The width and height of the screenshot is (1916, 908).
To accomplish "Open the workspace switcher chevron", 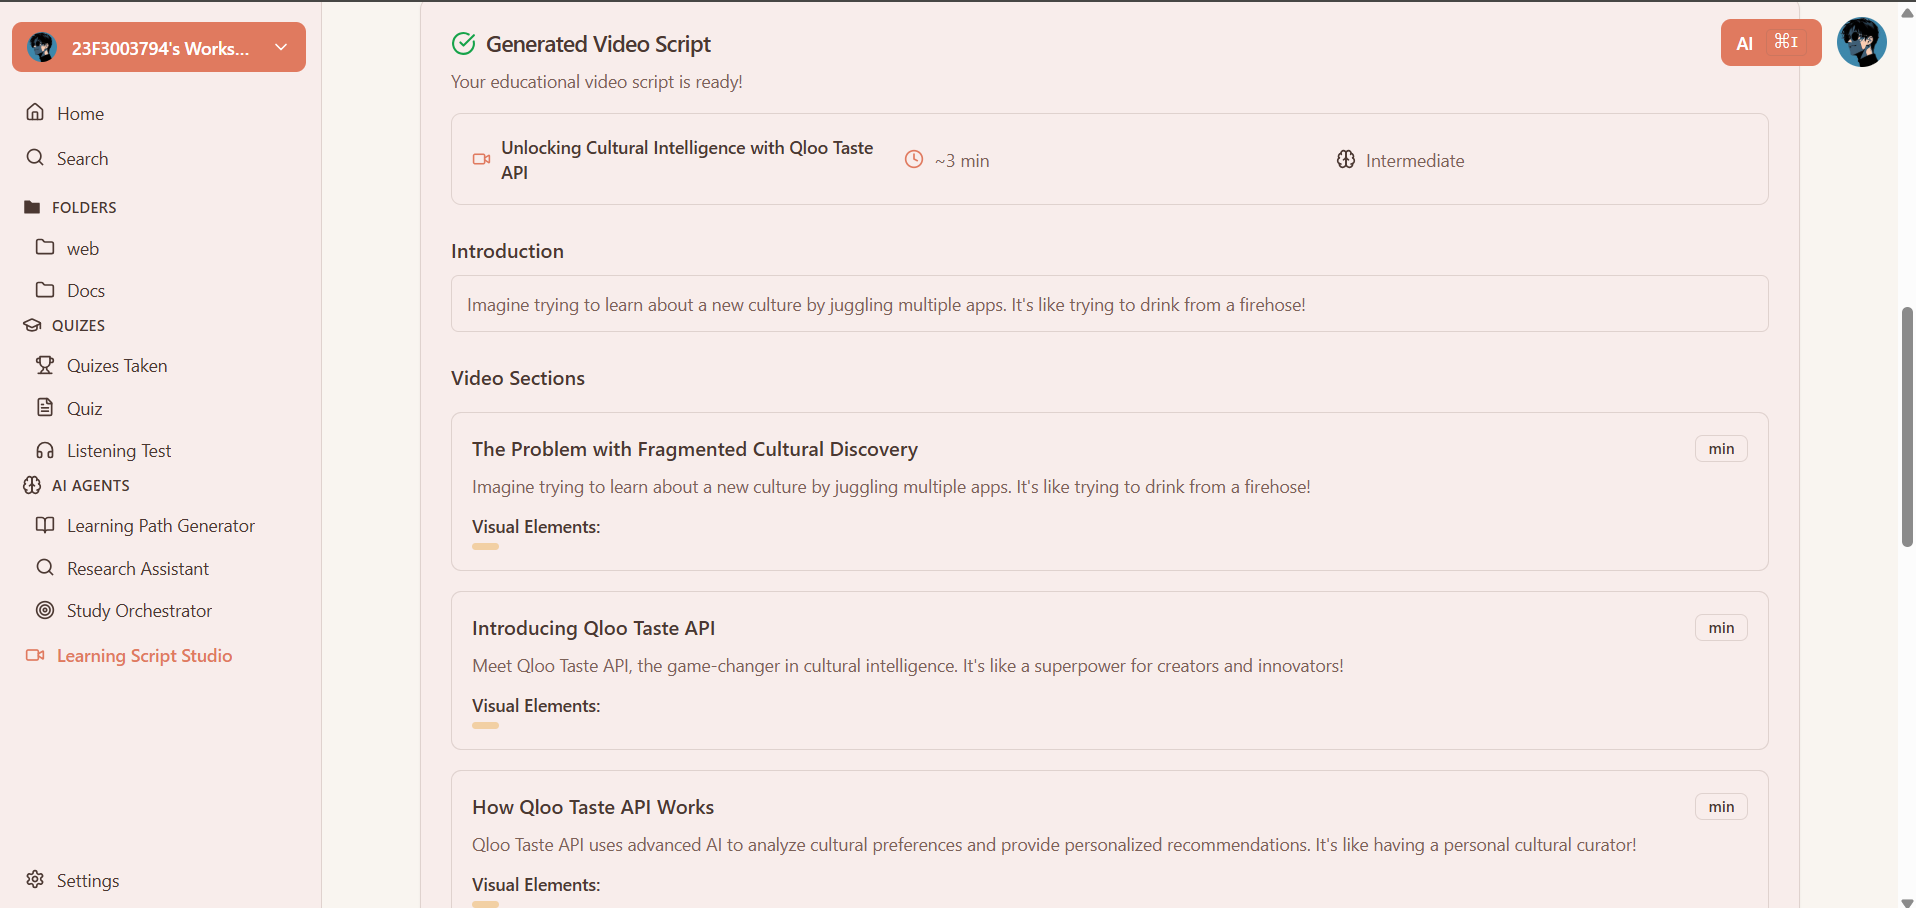I will pyautogui.click(x=281, y=47).
